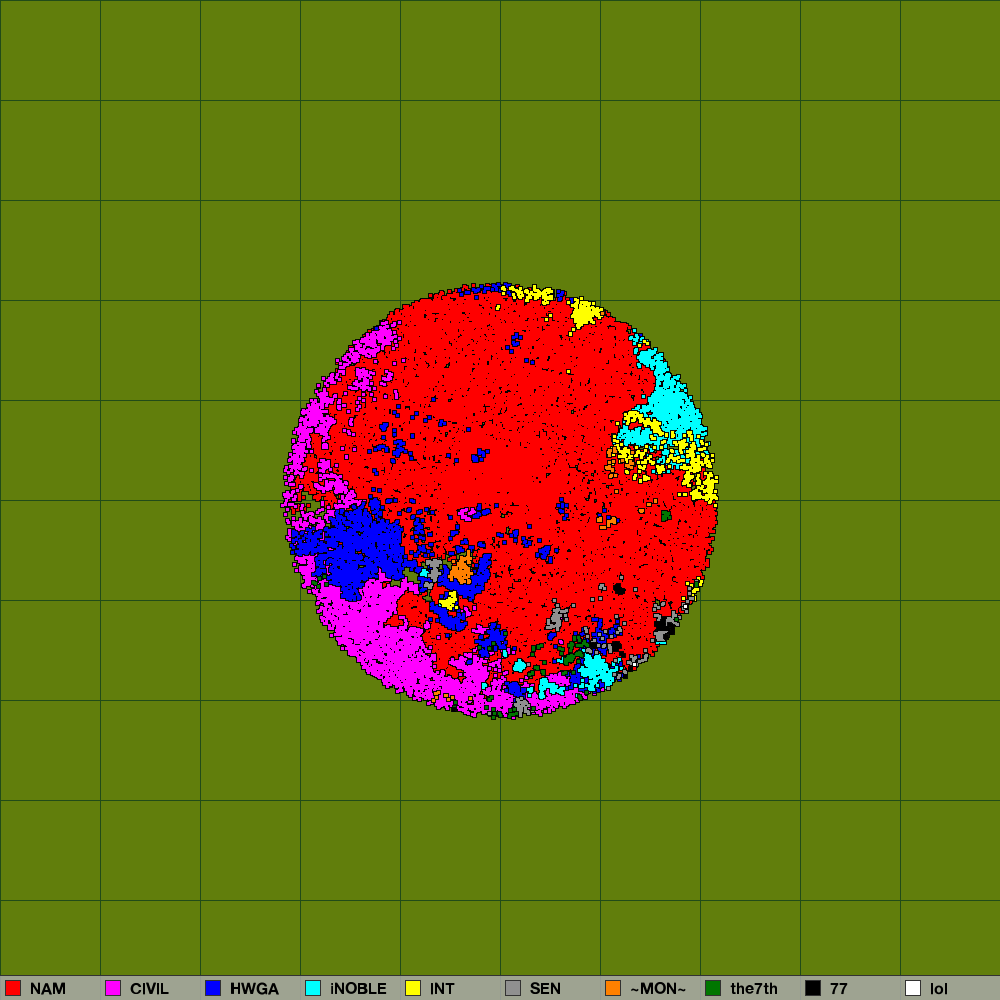Click the red NAM color swatch
Screen dimensions: 1000x1000
[13, 988]
